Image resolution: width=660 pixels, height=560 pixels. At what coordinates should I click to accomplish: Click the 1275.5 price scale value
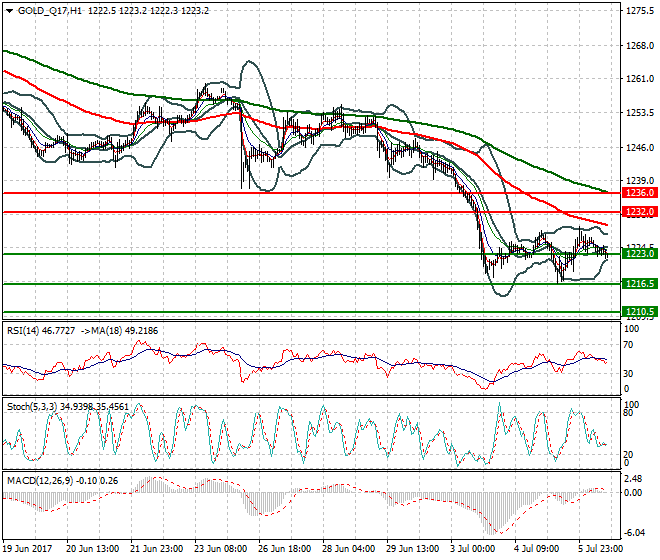click(640, 11)
